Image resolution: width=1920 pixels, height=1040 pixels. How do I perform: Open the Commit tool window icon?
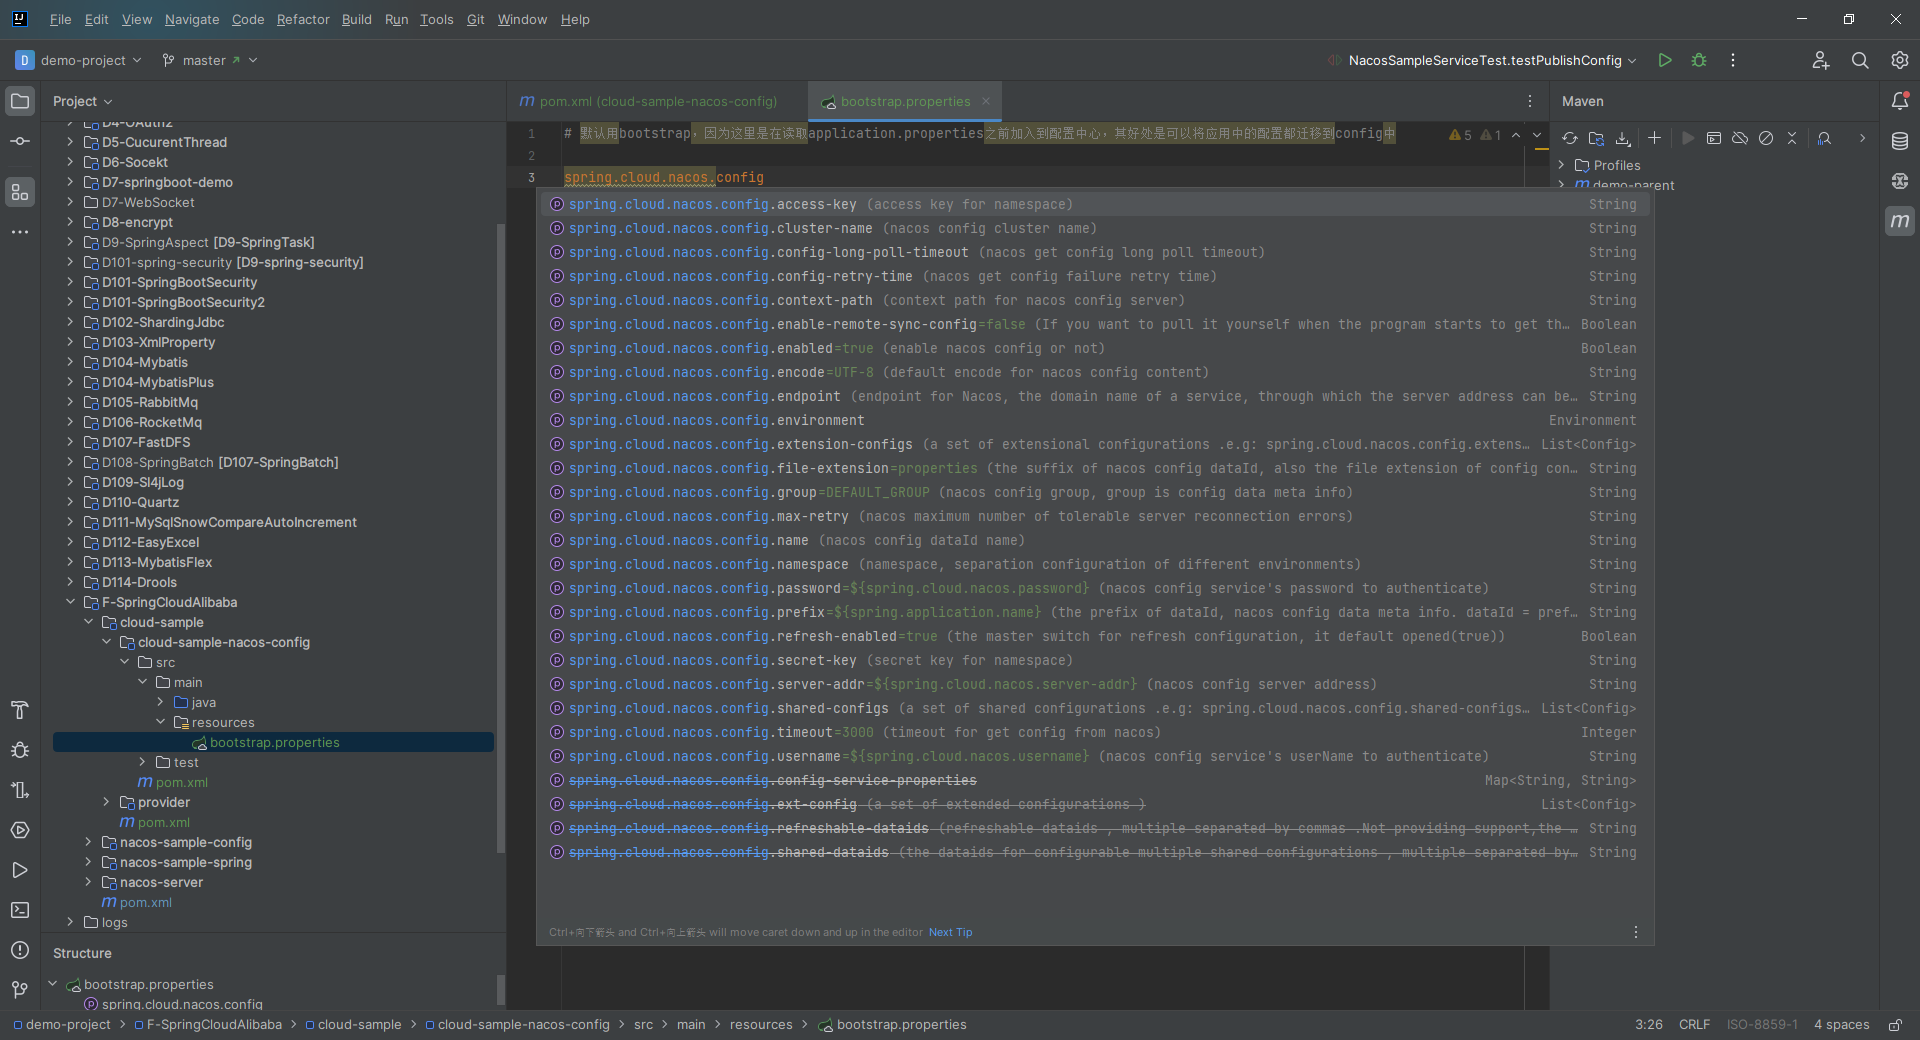coord(20,141)
